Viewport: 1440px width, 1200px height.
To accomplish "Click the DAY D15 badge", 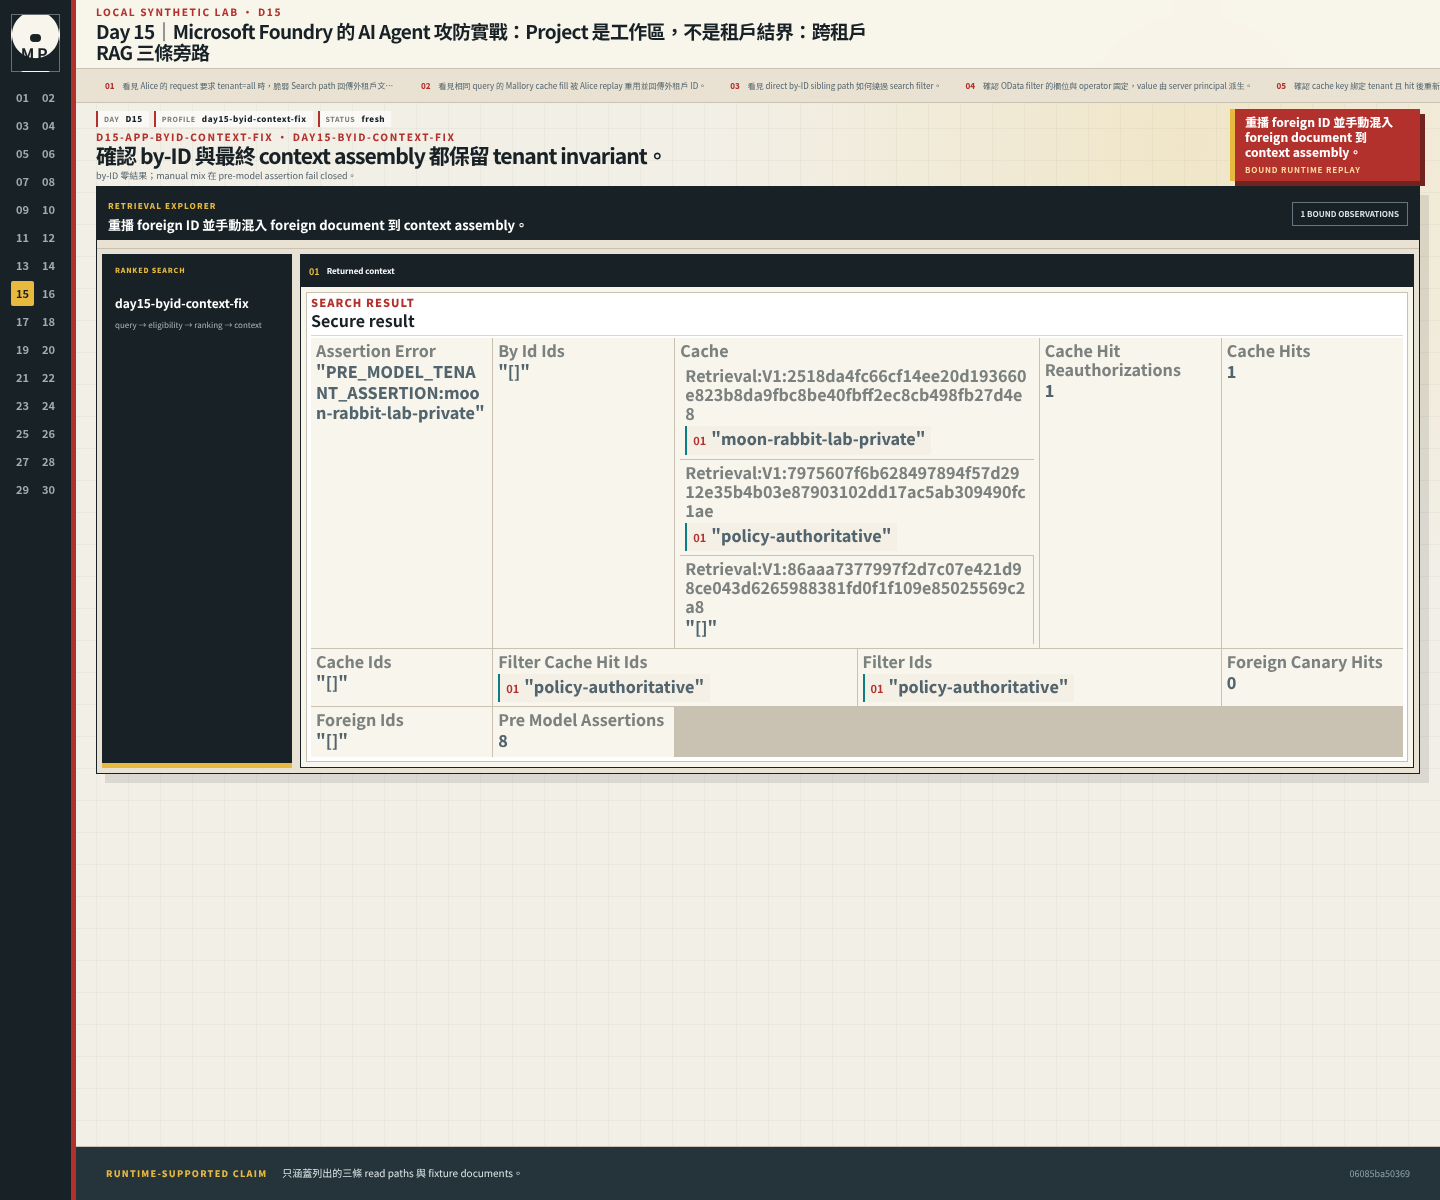I will (123, 119).
